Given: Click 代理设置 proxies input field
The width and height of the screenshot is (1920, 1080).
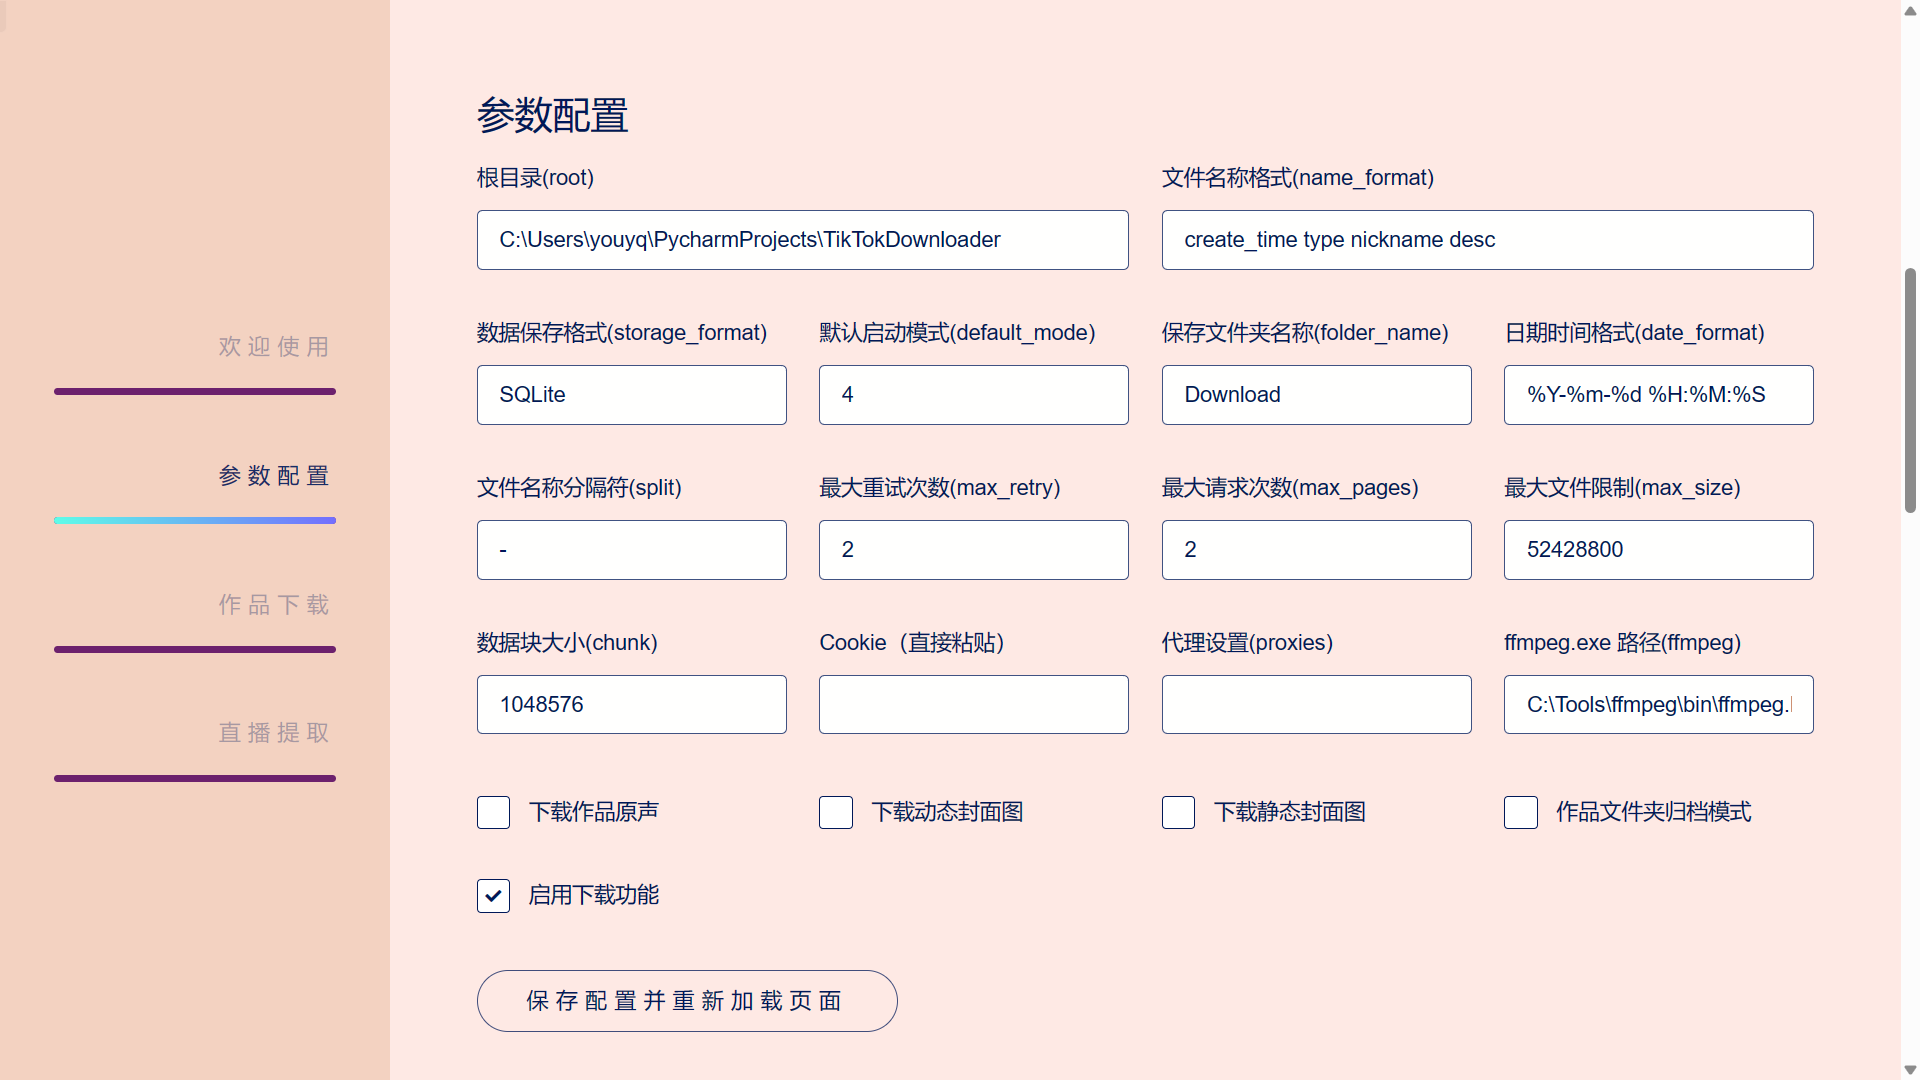Looking at the screenshot, I should [x=1316, y=704].
